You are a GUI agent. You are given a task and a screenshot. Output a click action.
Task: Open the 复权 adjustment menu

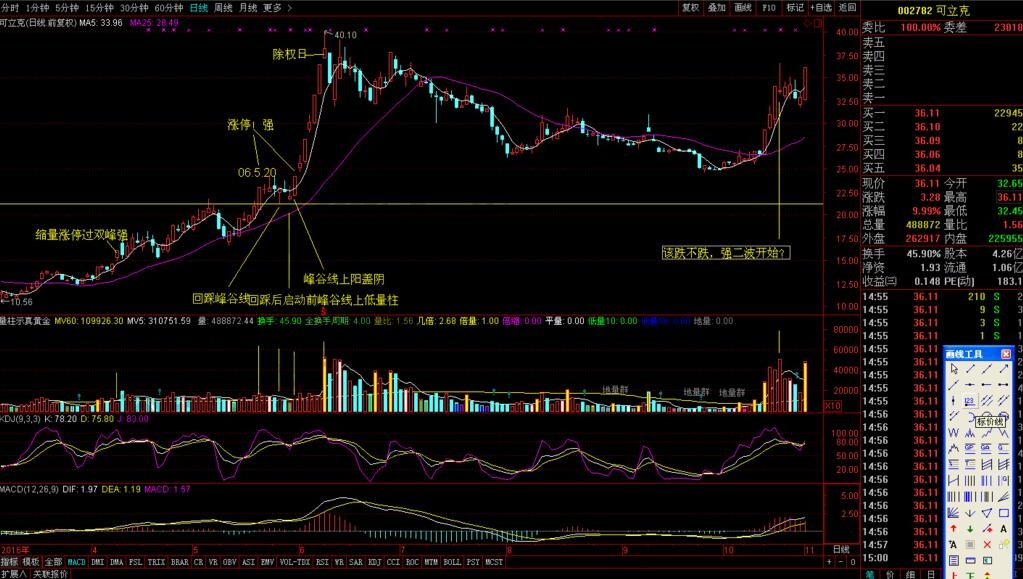pos(690,8)
